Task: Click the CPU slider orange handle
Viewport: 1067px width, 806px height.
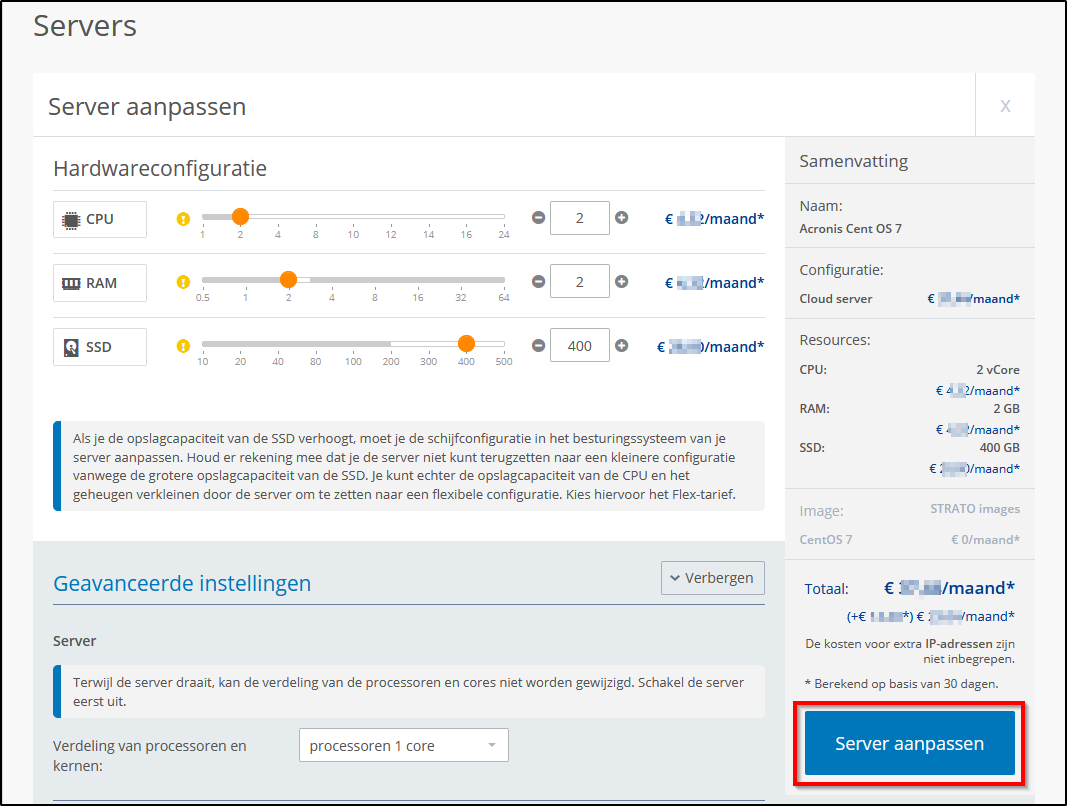Action: pos(240,216)
